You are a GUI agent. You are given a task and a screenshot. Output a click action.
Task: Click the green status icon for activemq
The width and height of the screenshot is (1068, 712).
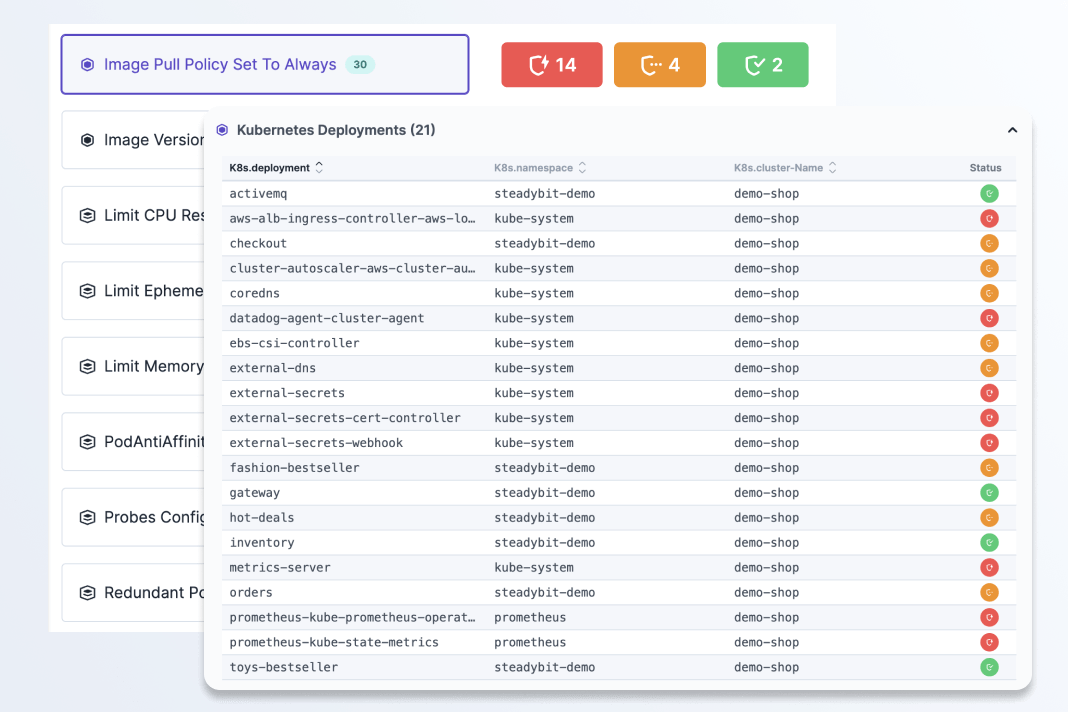pos(989,194)
